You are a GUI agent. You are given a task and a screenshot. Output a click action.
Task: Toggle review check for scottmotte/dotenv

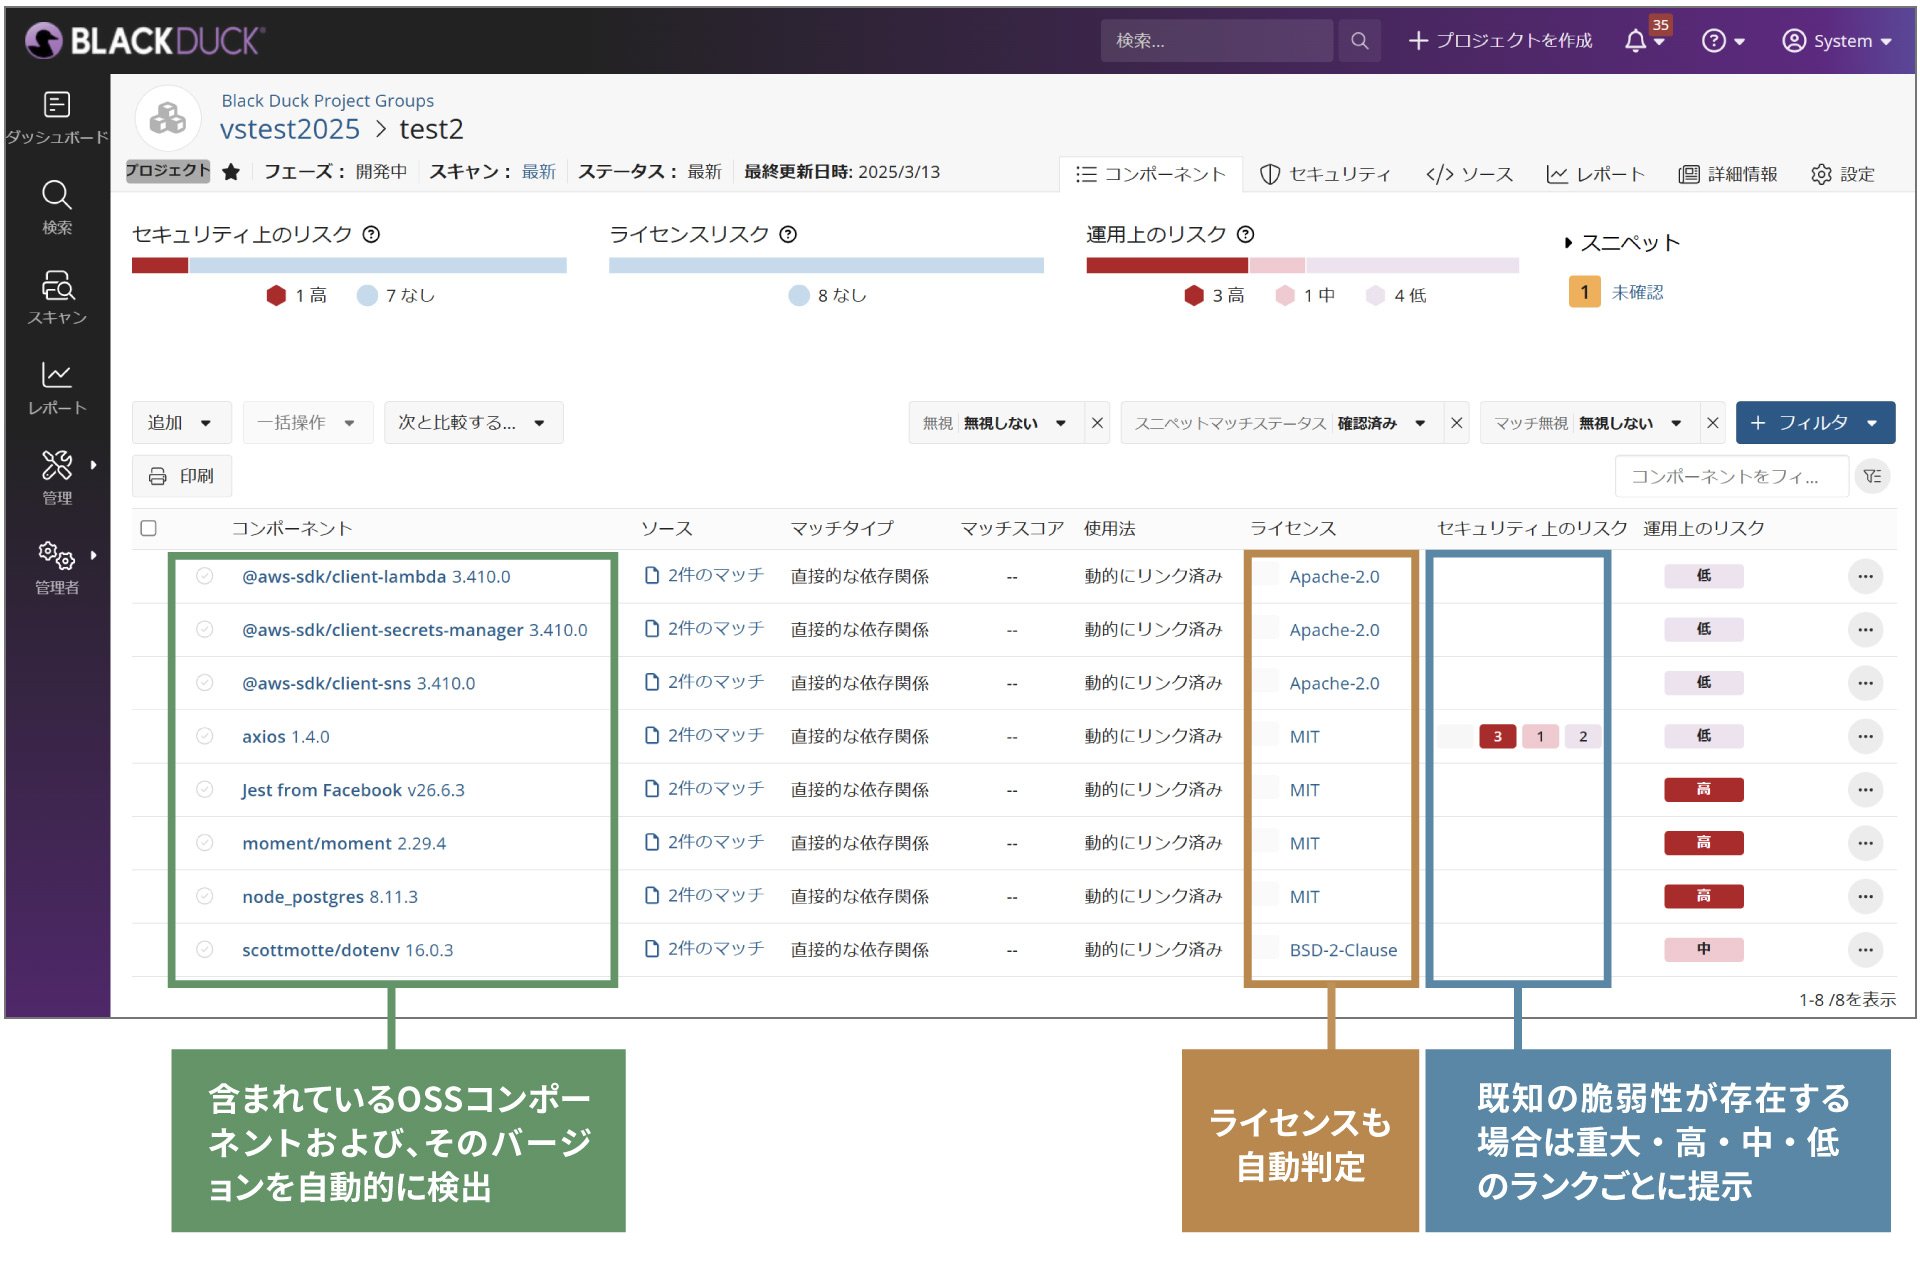(x=204, y=949)
